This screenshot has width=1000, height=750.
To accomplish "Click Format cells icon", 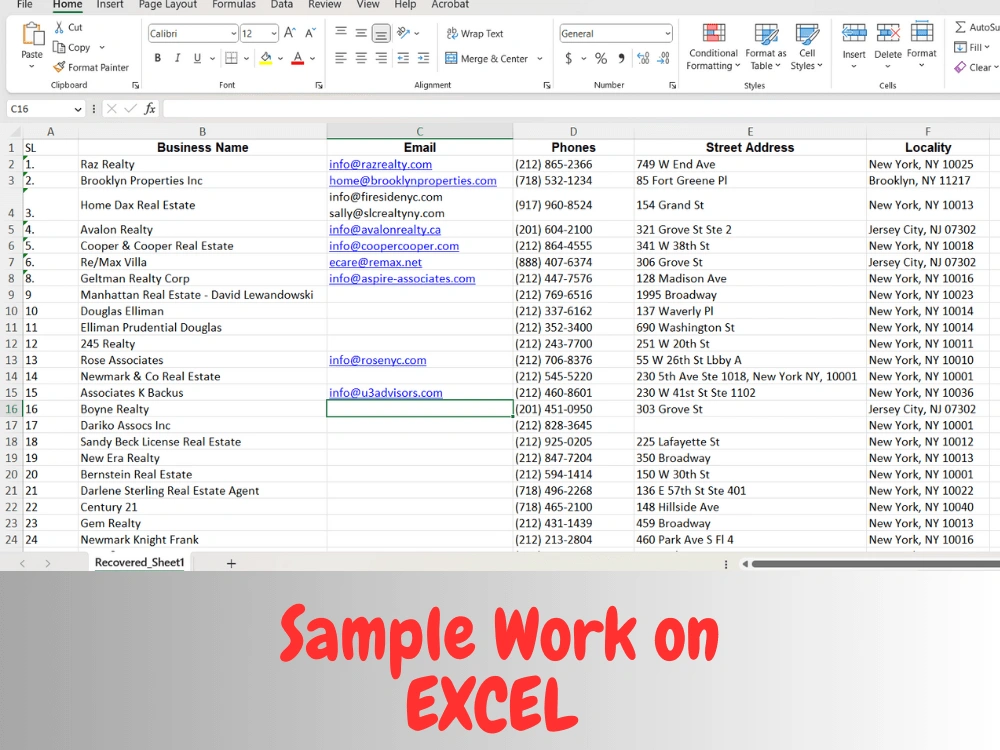I will coord(922,32).
